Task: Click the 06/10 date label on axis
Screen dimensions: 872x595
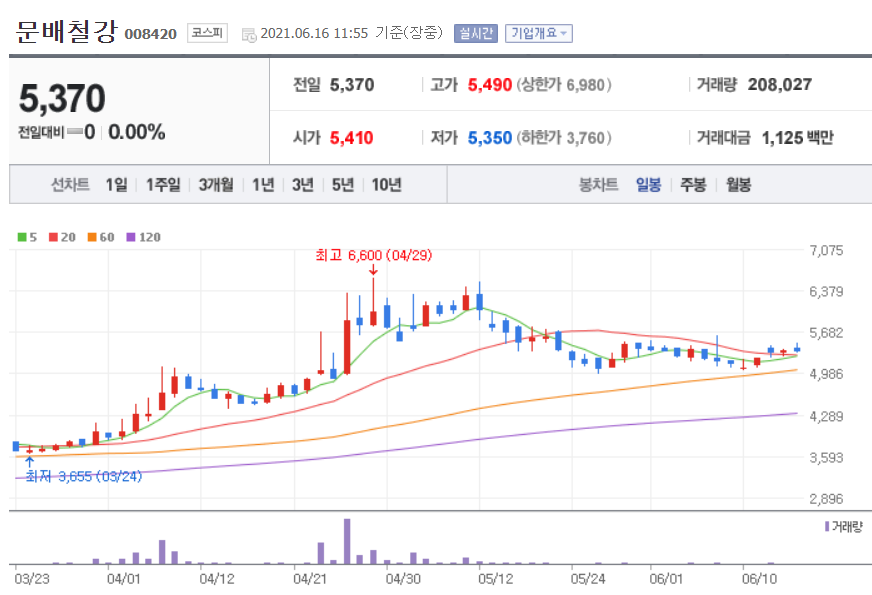Action: (760, 579)
